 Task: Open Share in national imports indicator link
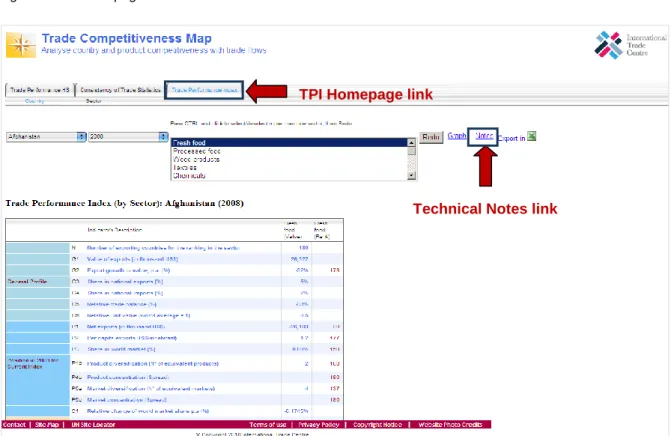pos(125,293)
